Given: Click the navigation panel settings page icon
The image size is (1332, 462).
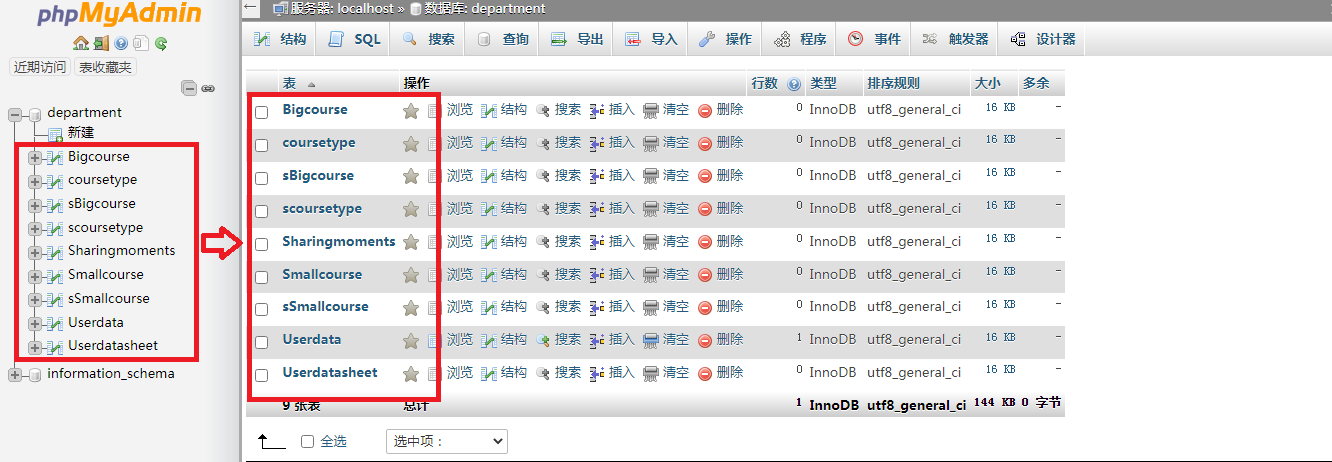Looking at the screenshot, I should pyautogui.click(x=141, y=43).
